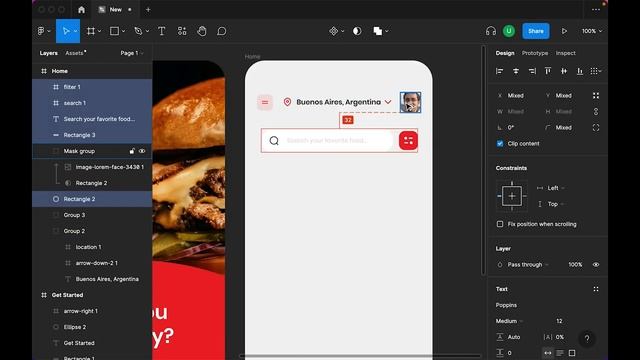Click Independent corners icon

pos(596,128)
